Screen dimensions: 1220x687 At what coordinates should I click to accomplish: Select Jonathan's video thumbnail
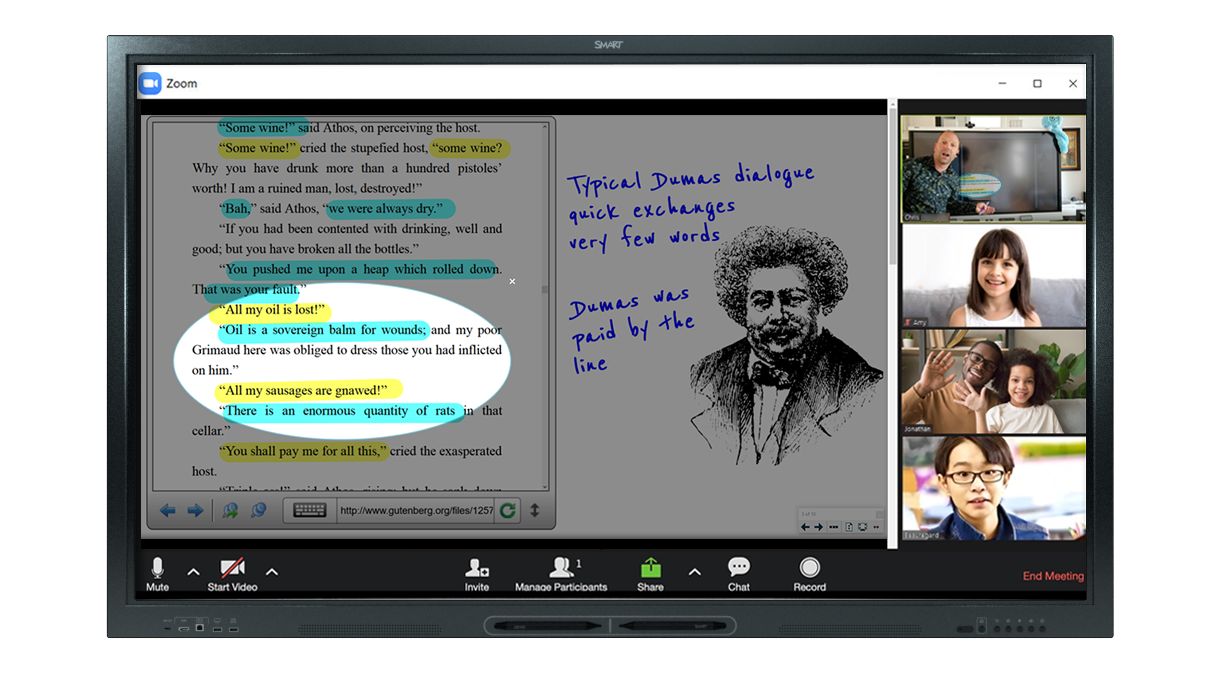click(x=993, y=381)
